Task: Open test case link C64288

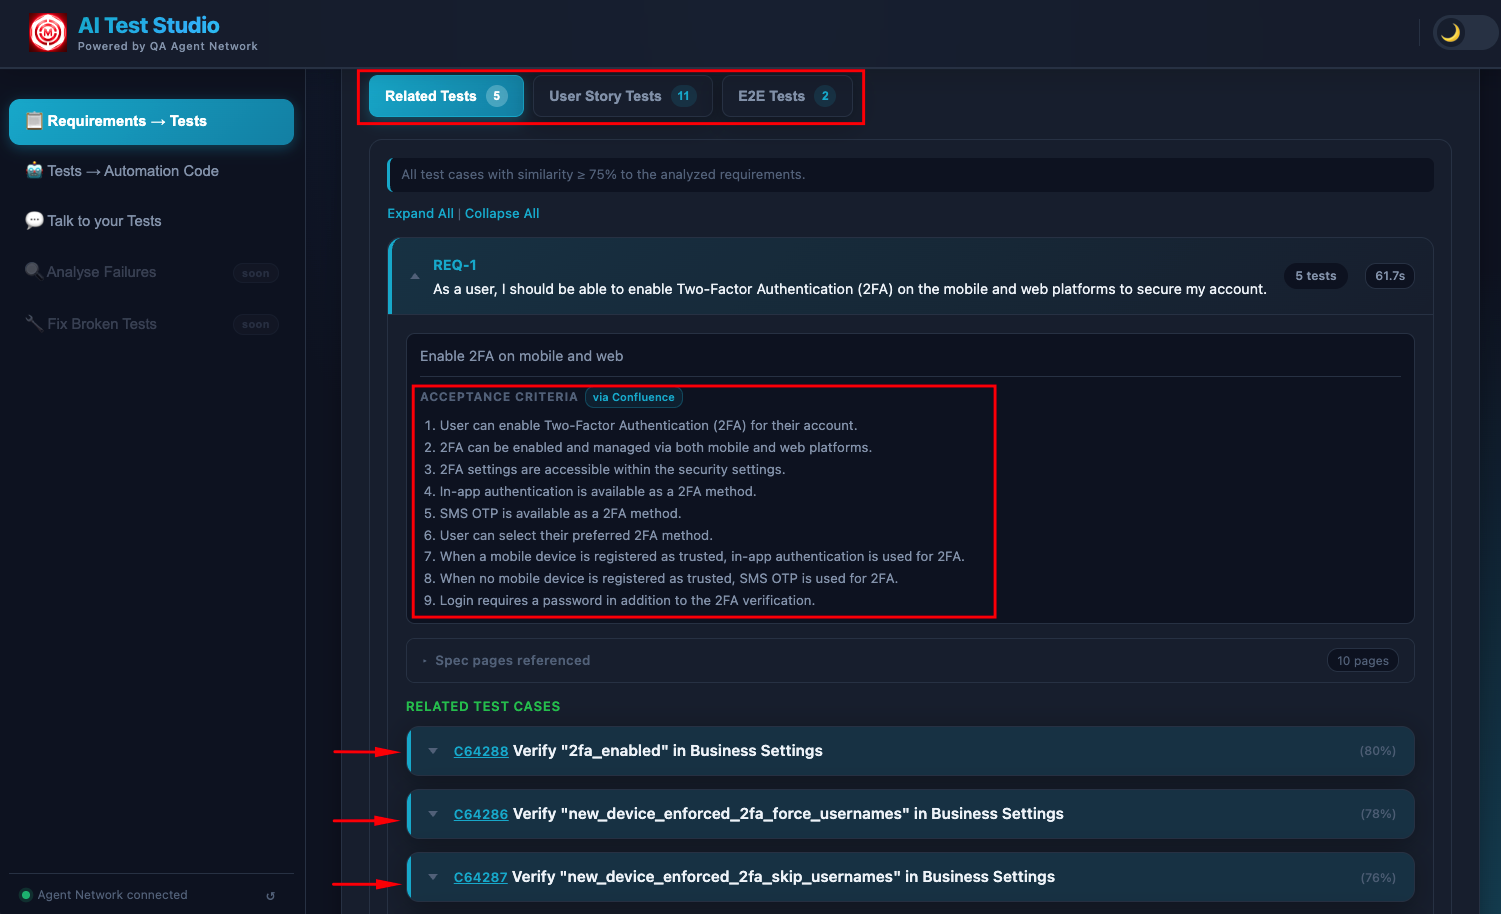Action: click(481, 751)
